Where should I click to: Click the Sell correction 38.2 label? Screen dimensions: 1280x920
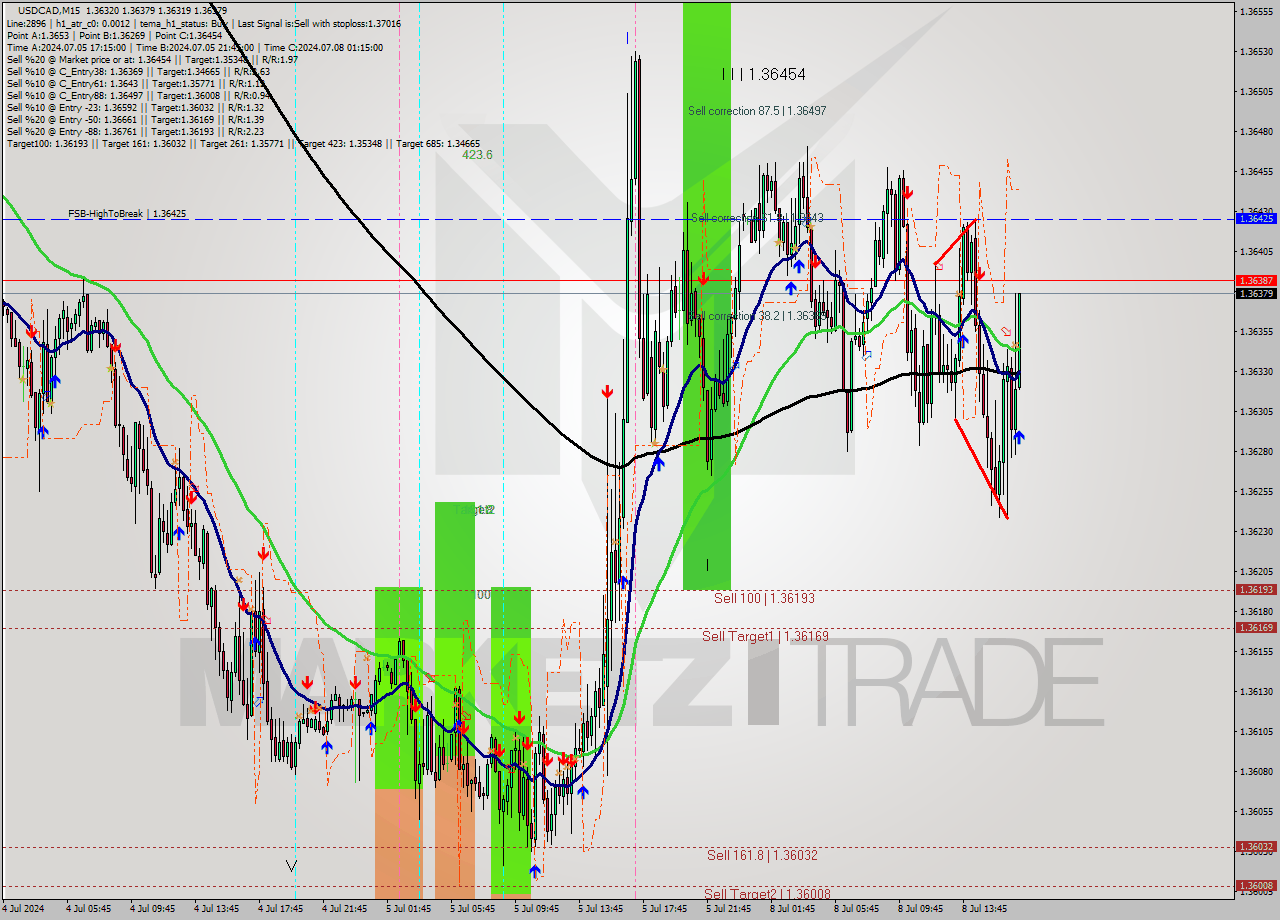[x=757, y=316]
